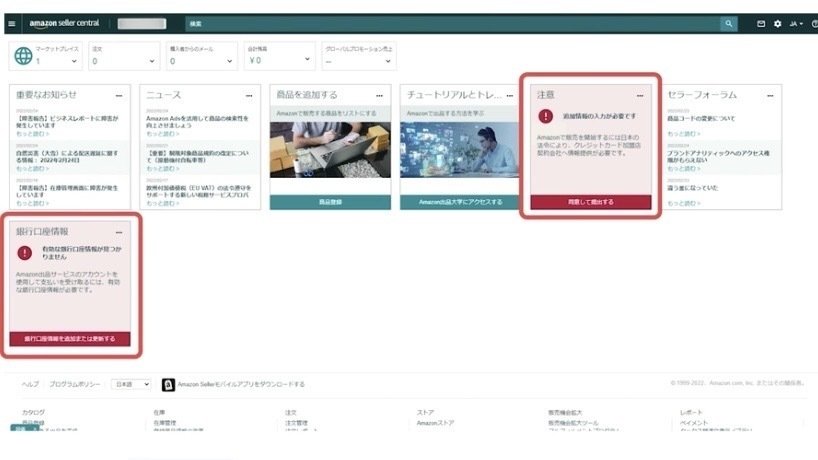Open the hamburger navigation menu
The image size is (818, 460).
(11, 23)
